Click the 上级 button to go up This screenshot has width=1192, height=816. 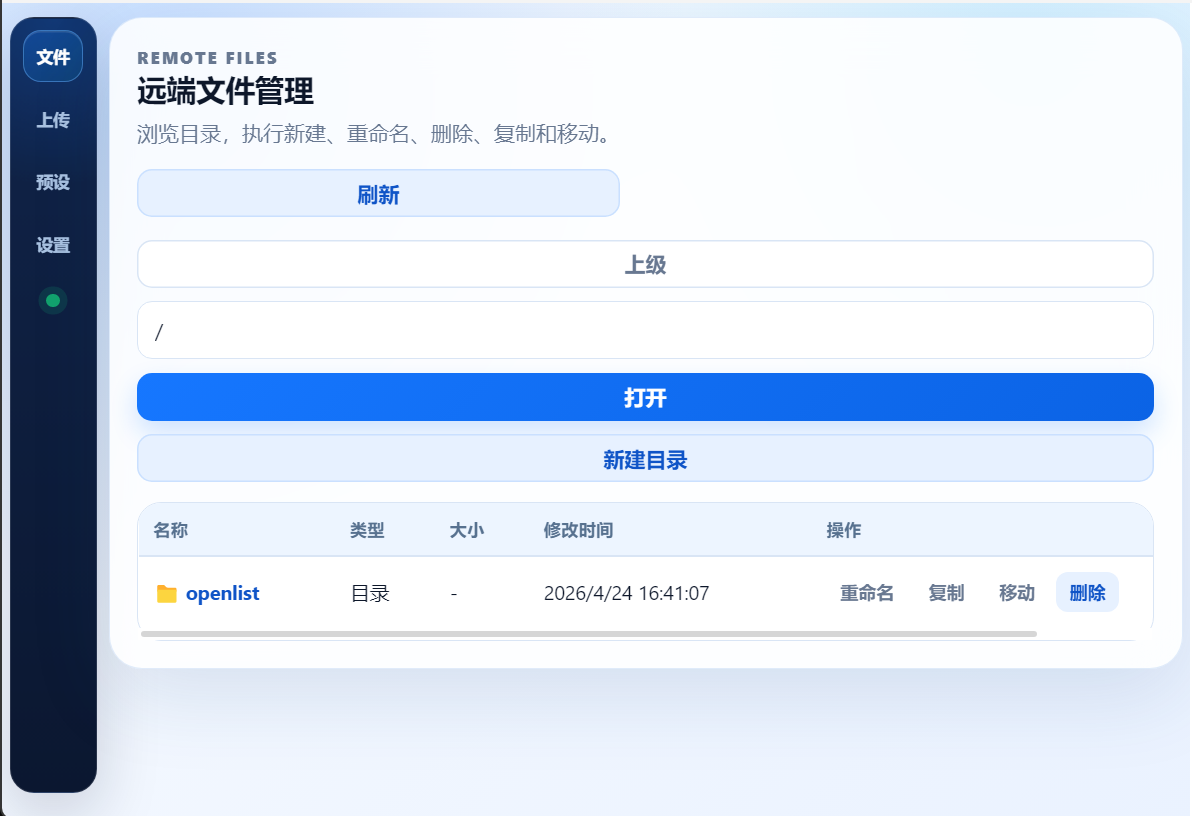(645, 264)
